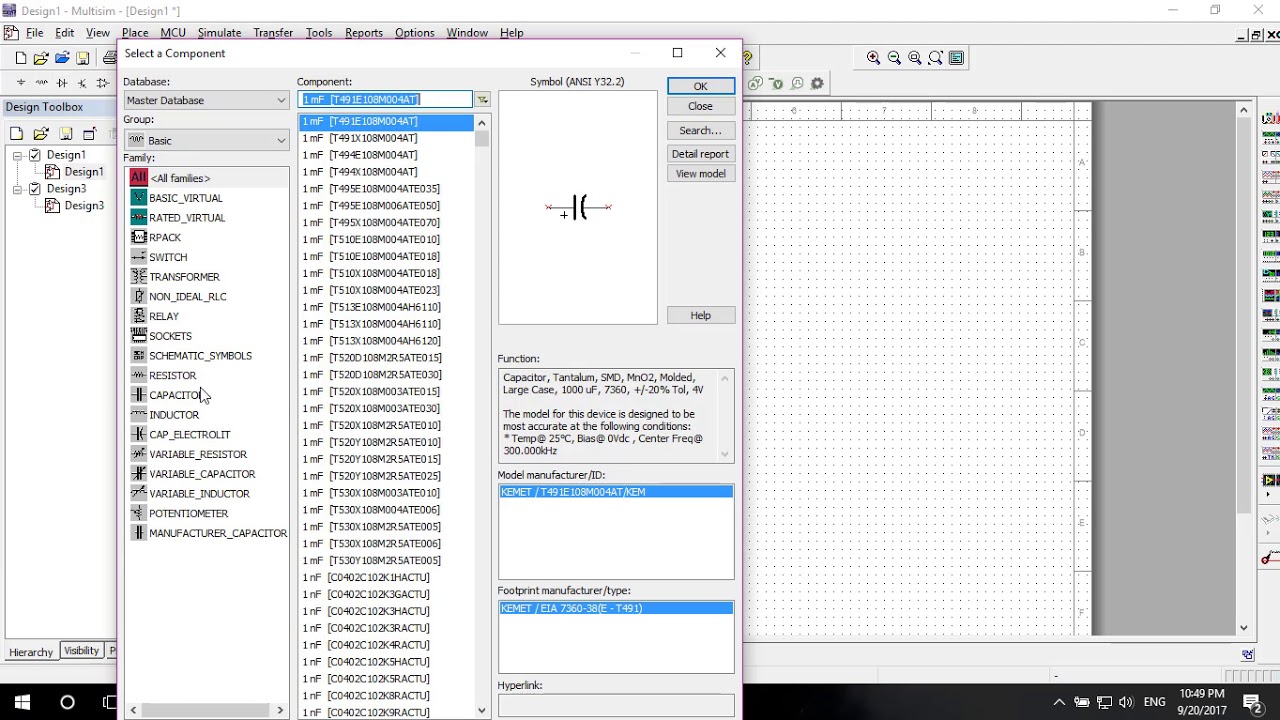Open the Transfer menu
Viewport: 1280px width, 720px height.
tap(273, 33)
